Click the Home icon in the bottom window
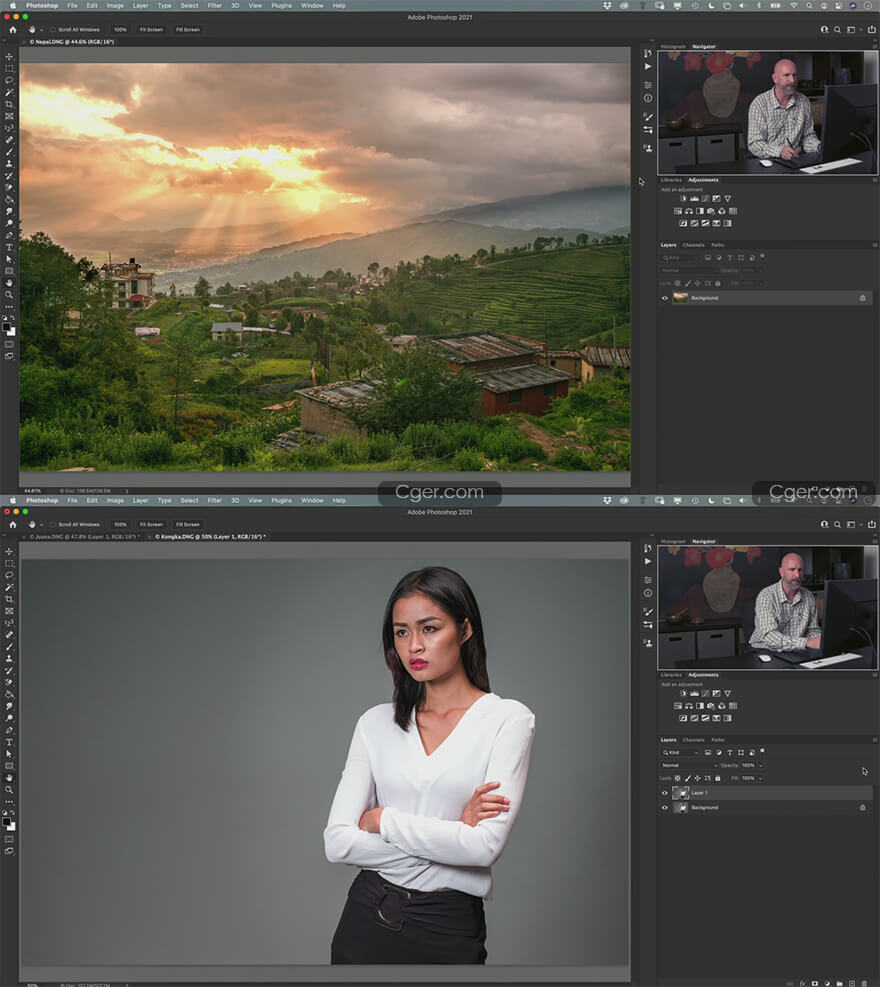This screenshot has width=880, height=987. coord(13,524)
